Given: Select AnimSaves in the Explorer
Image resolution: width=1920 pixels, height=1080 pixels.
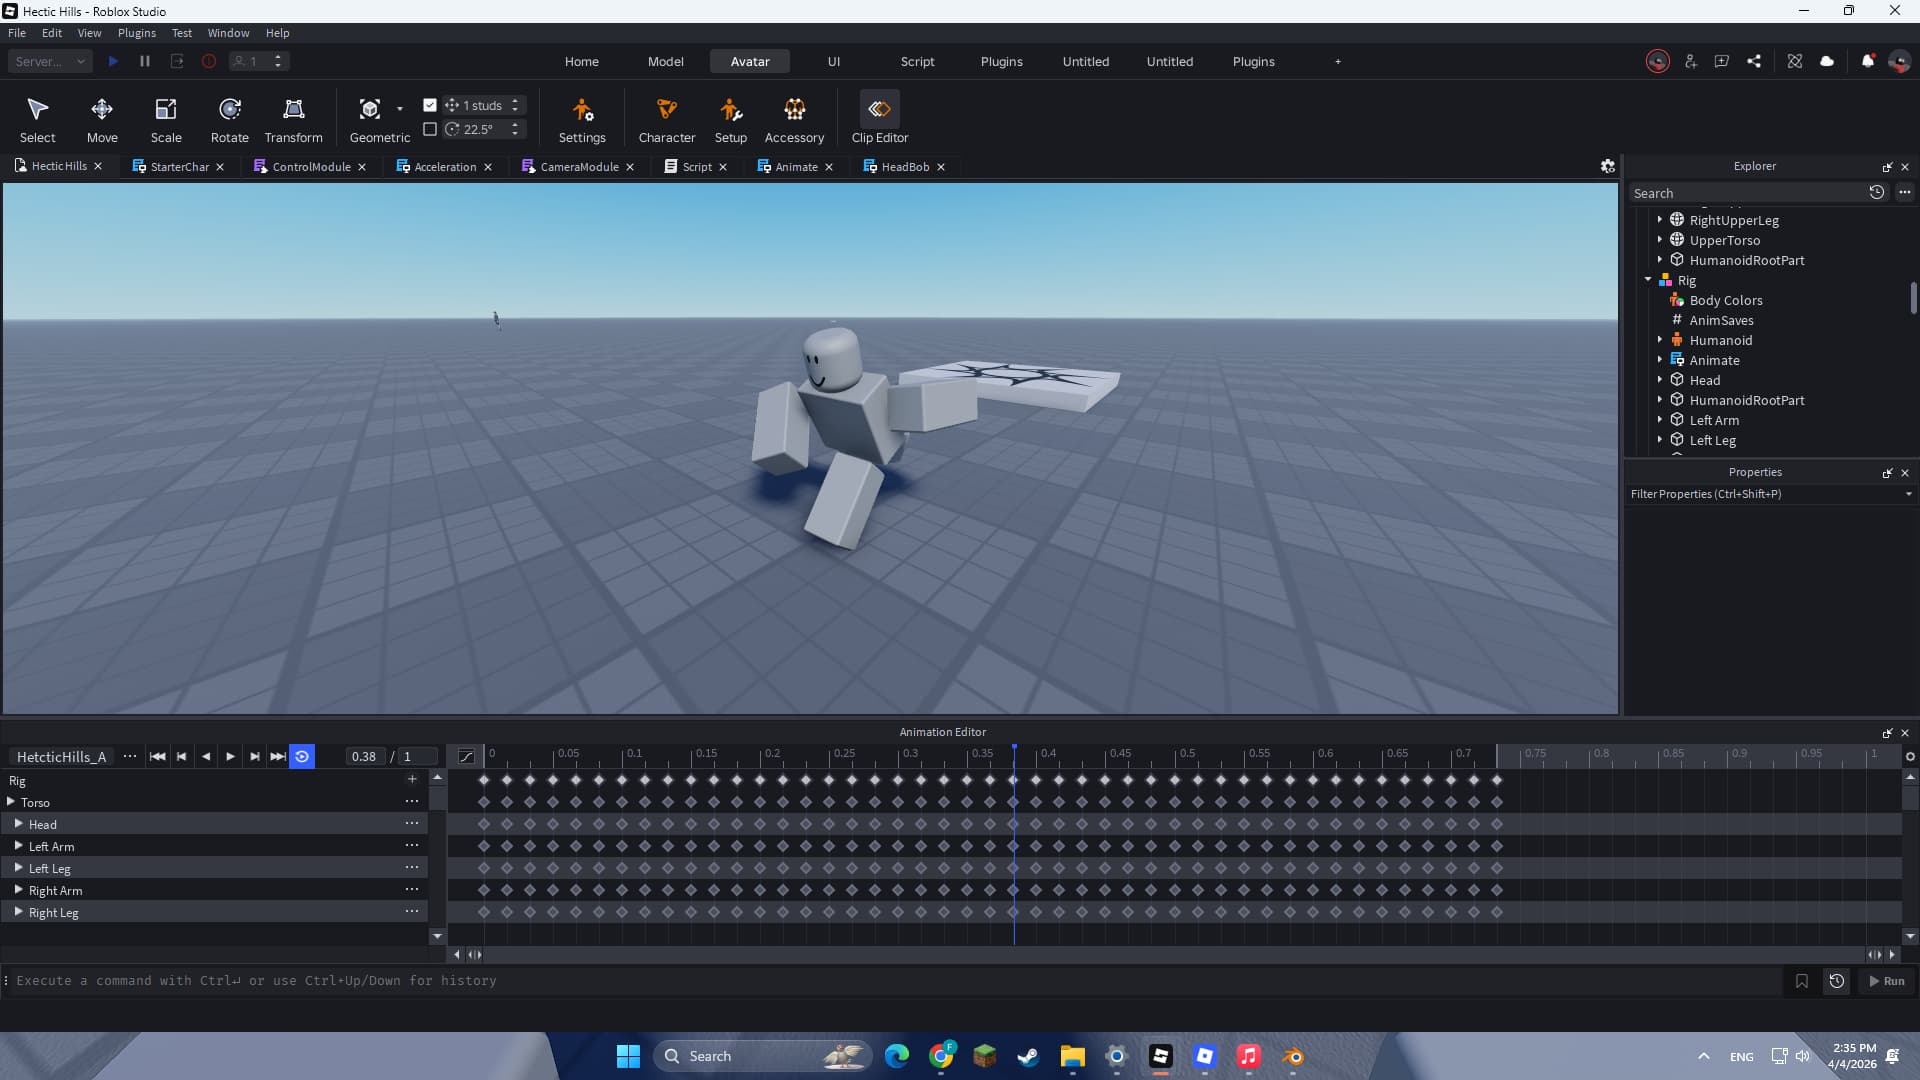Looking at the screenshot, I should pos(1721,320).
